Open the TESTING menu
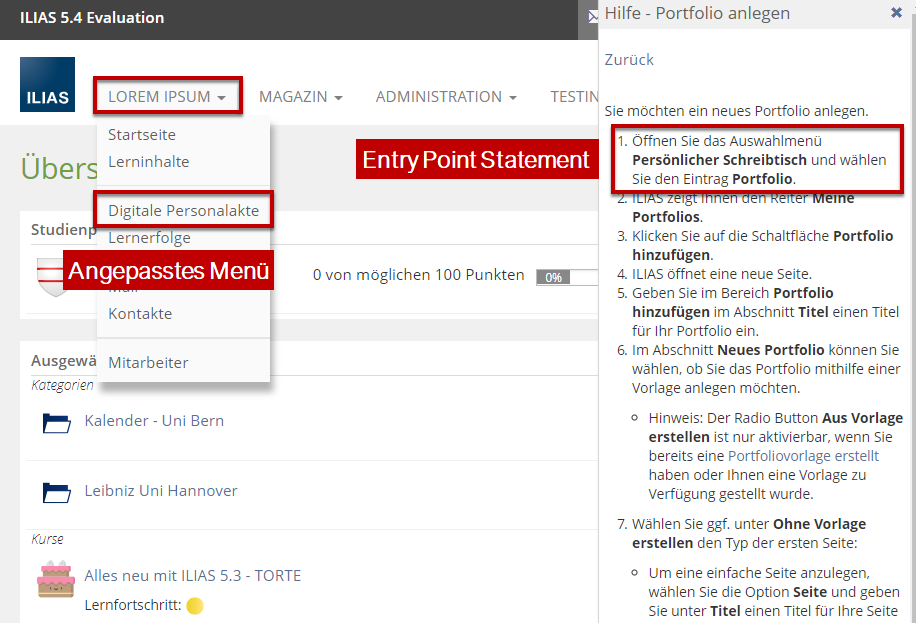 (574, 96)
